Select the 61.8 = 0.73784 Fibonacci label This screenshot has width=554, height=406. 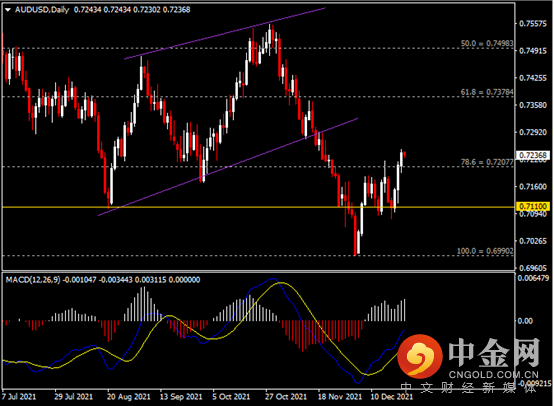[x=487, y=92]
